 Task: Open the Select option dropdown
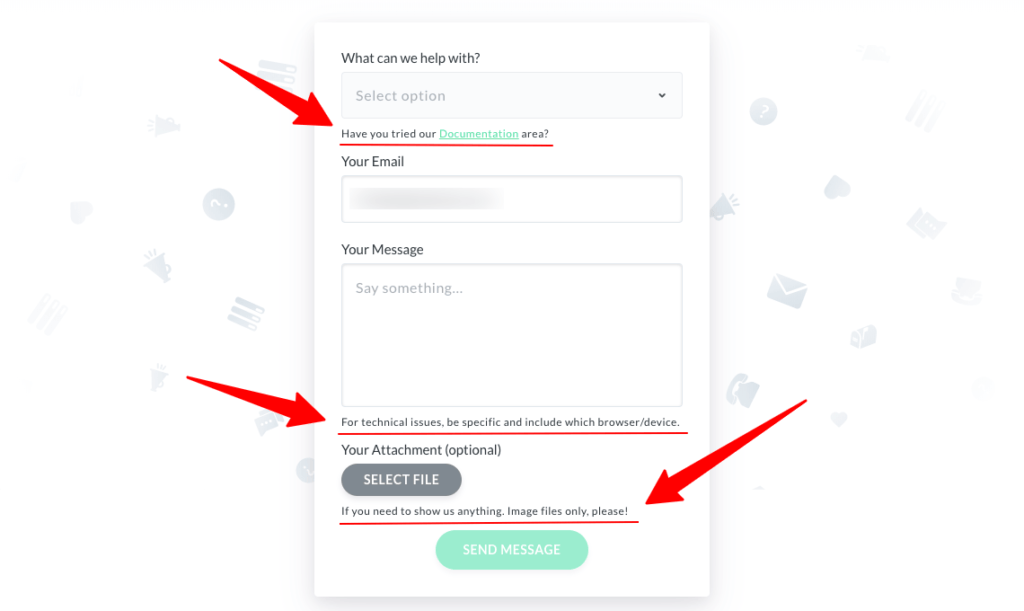tap(512, 95)
